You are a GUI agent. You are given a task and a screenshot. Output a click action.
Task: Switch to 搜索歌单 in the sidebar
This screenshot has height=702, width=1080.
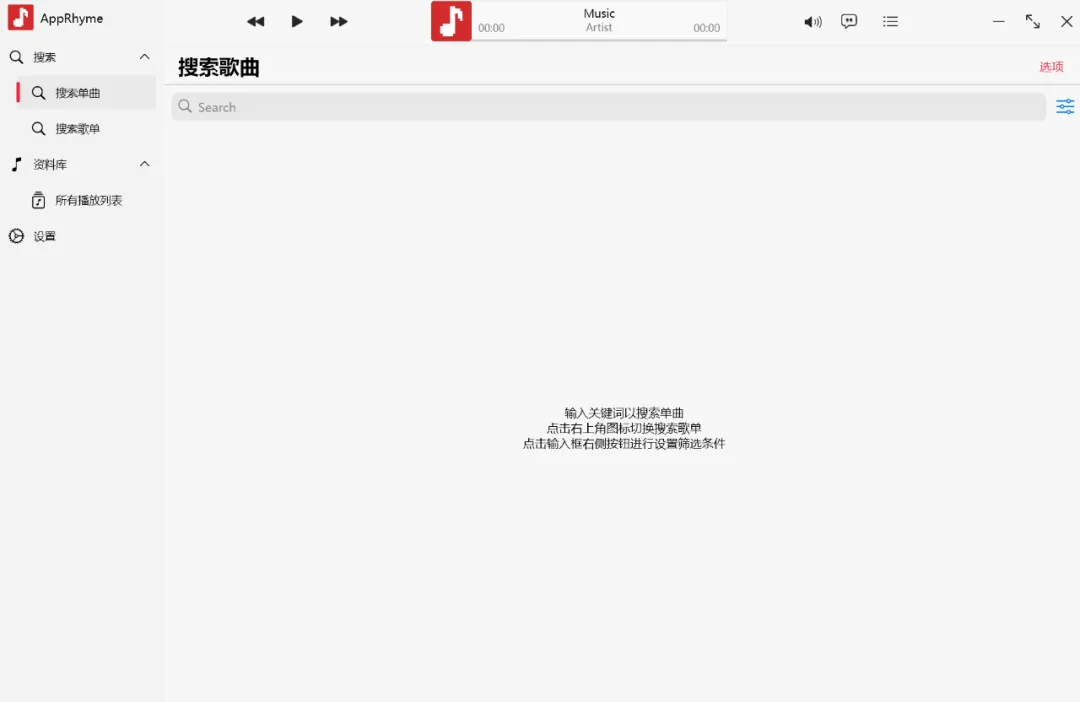78,129
